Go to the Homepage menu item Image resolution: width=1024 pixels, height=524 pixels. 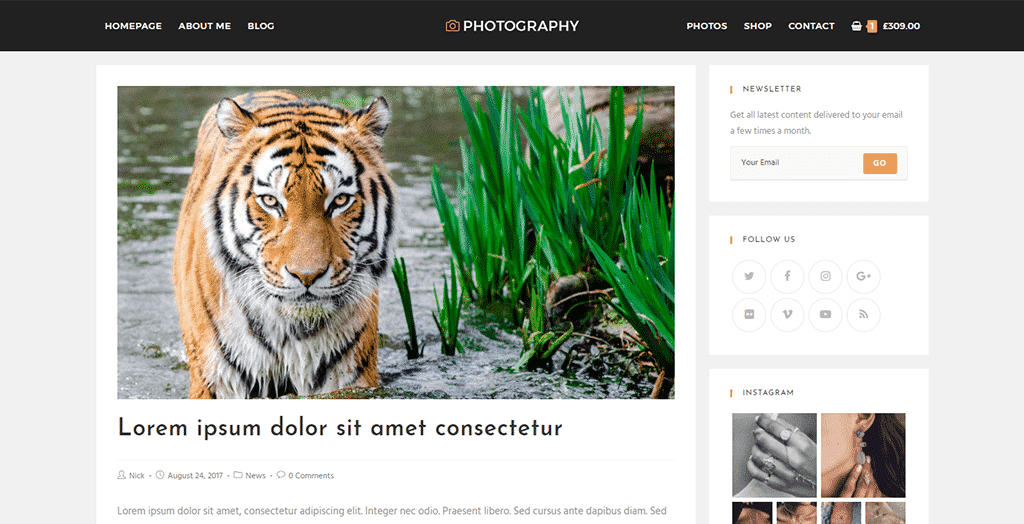point(133,26)
